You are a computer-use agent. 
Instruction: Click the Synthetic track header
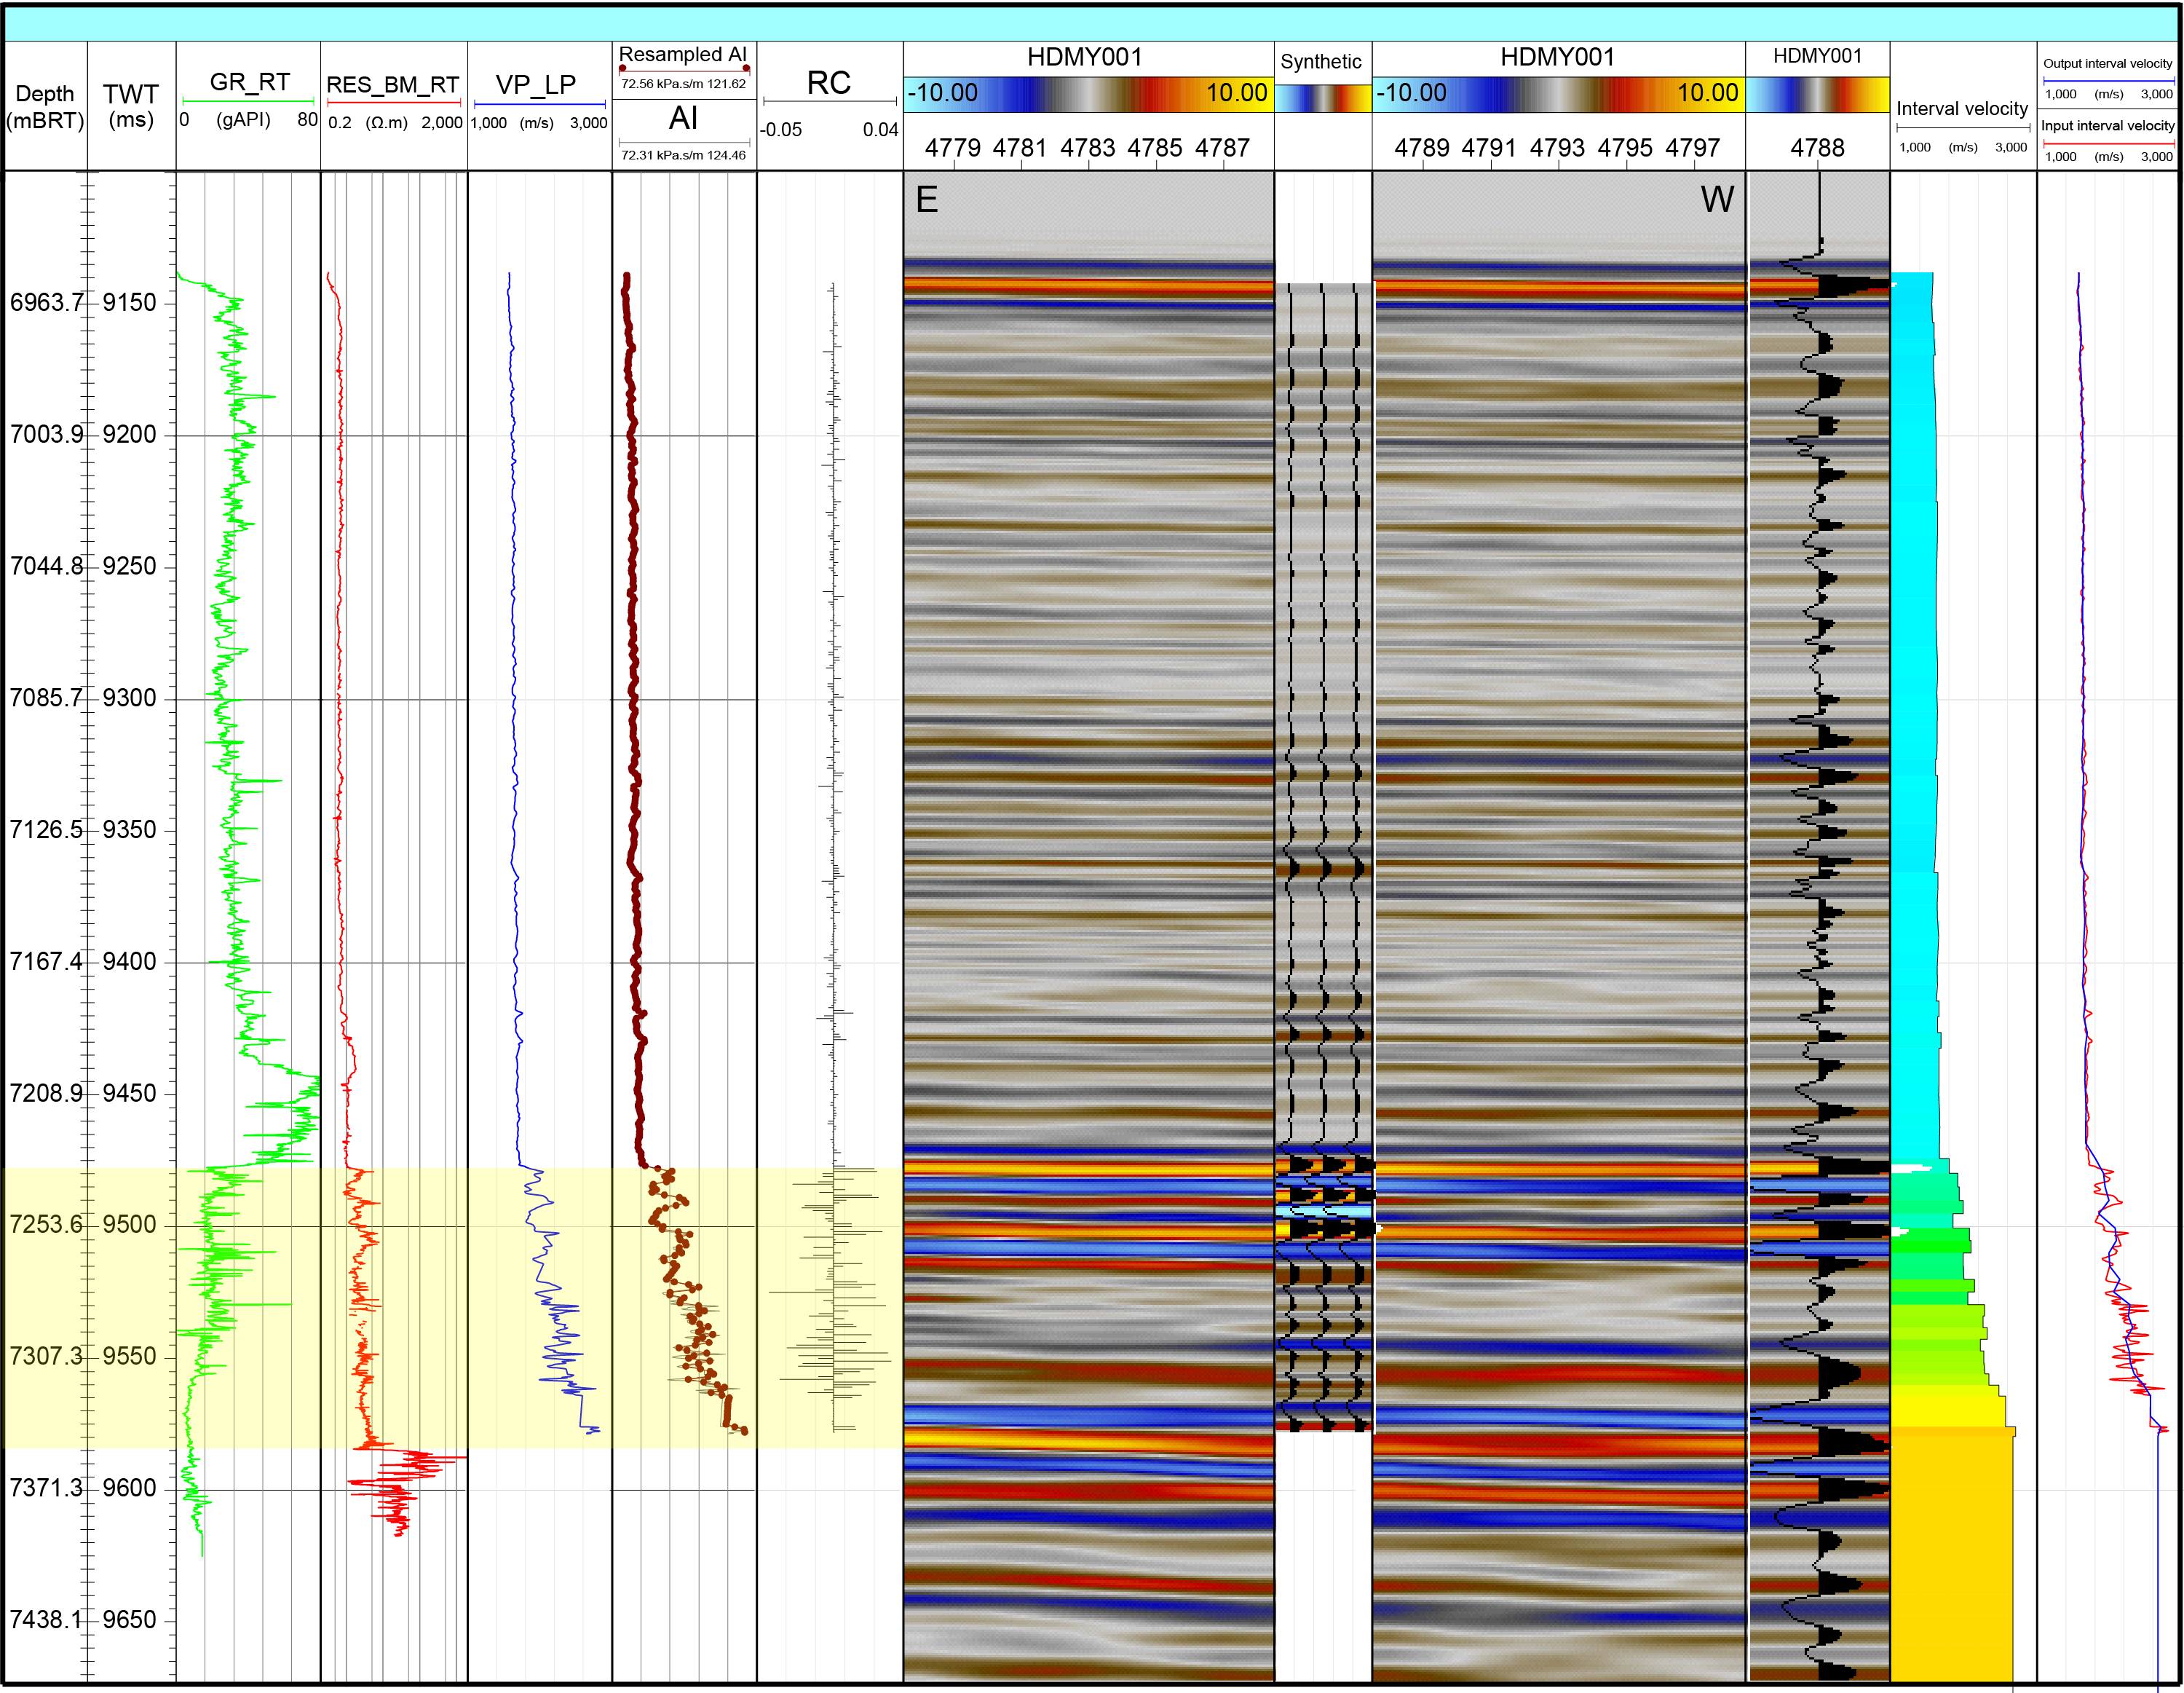[1321, 62]
